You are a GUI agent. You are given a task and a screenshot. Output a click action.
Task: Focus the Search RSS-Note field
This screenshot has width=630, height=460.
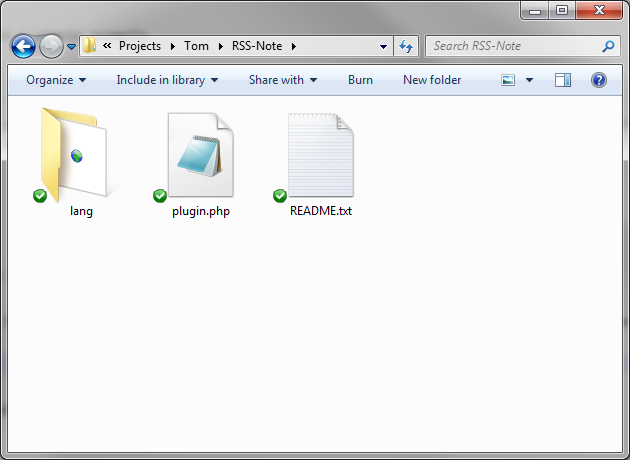click(523, 46)
